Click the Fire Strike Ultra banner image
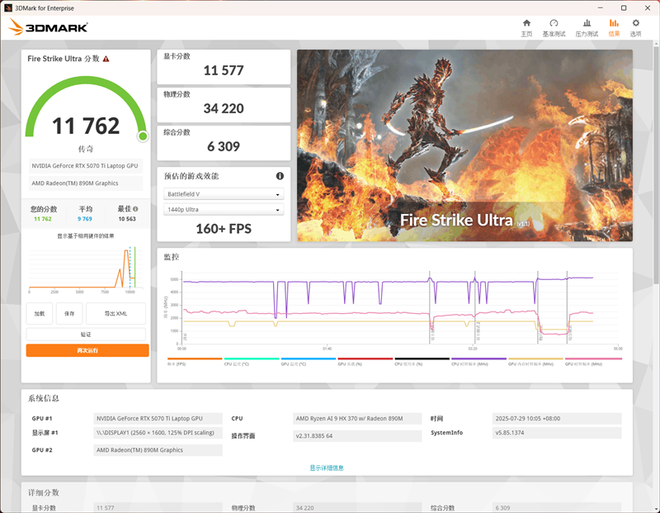 464,145
